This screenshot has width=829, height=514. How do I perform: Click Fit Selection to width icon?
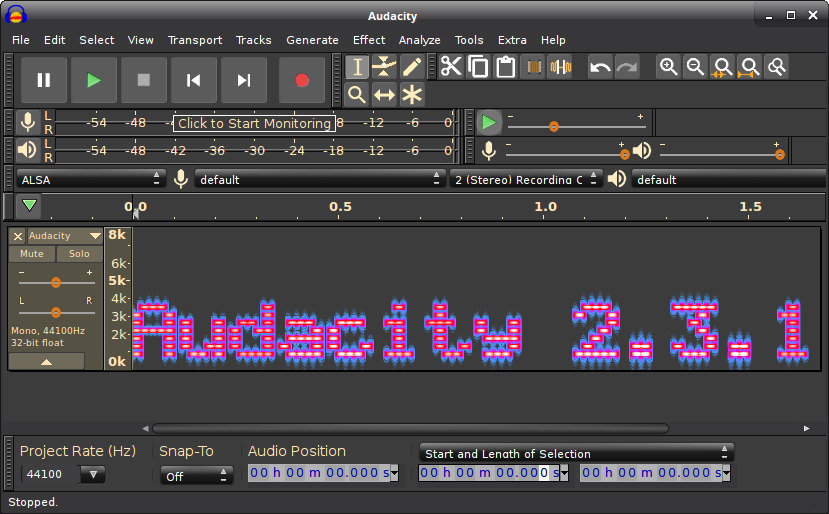click(x=722, y=67)
